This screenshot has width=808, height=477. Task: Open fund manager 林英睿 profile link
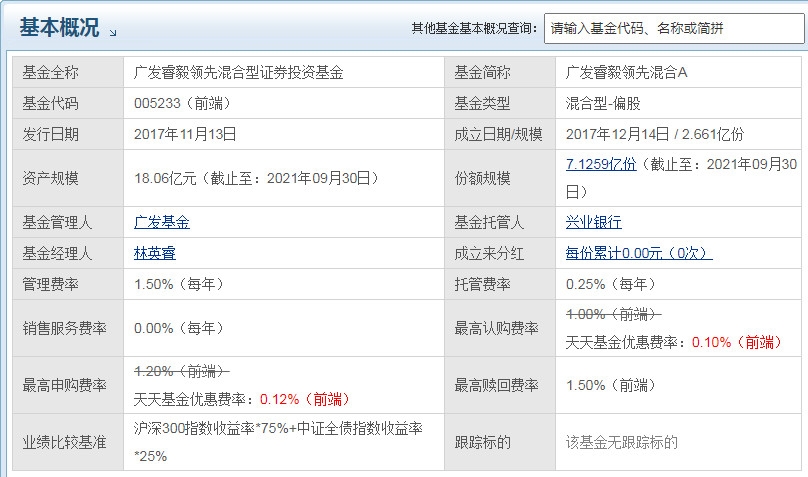point(155,253)
